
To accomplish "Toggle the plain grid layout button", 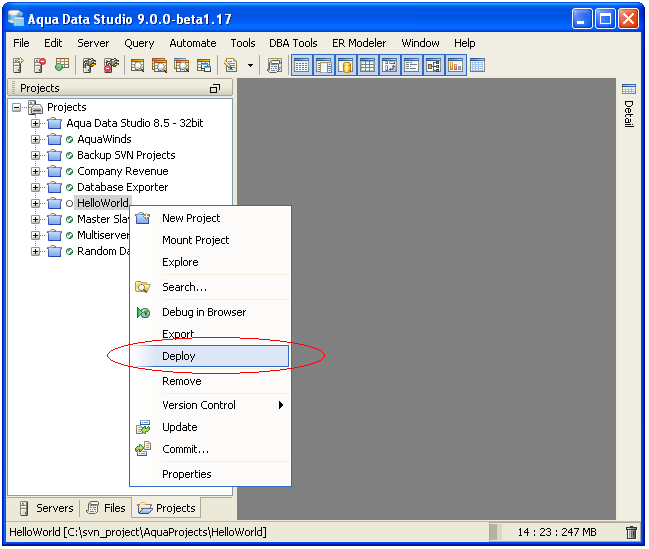I will [368, 65].
